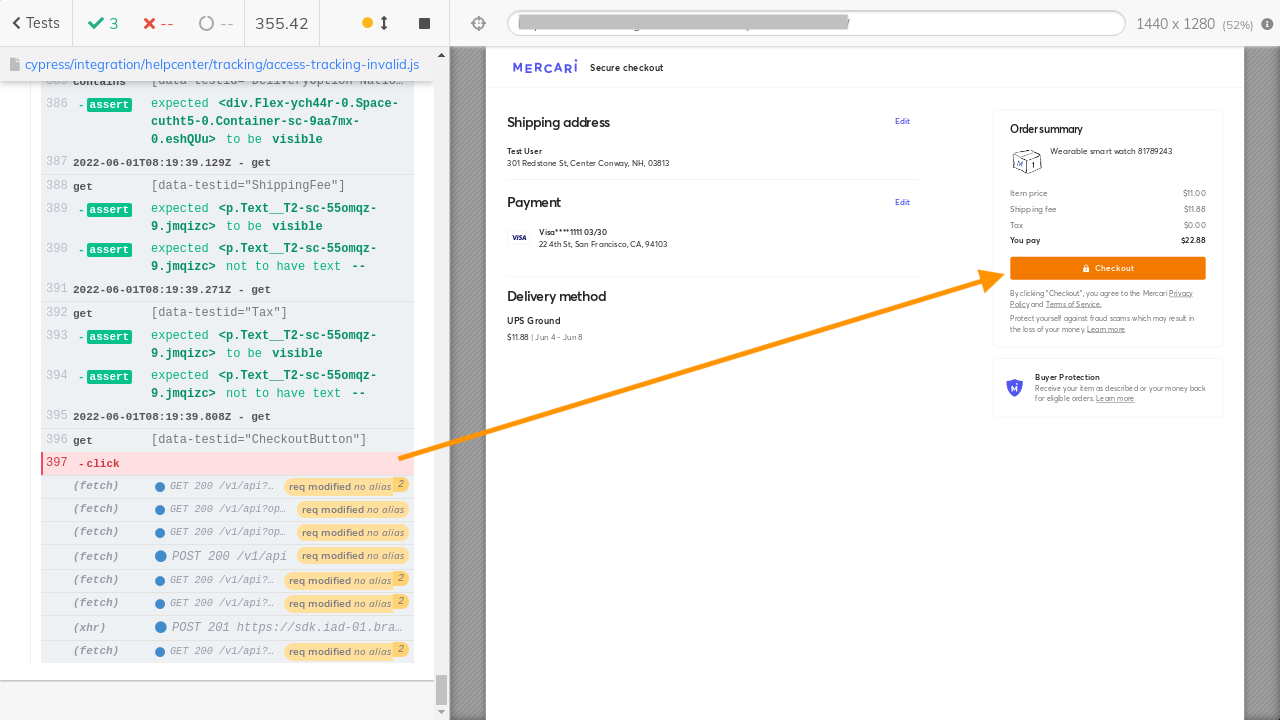Open viewport size 1440 x 1280 info
The width and height of the screenshot is (1280, 720).
coord(1195,24)
